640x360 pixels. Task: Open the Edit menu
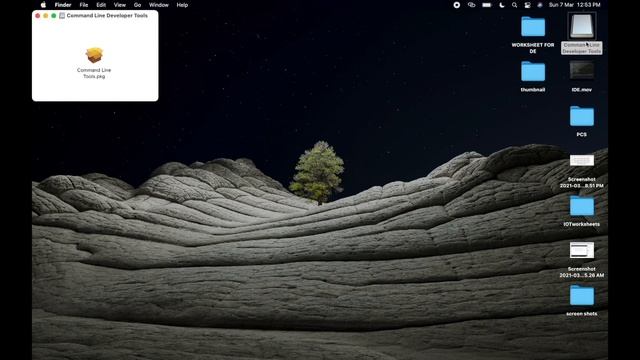click(101, 5)
